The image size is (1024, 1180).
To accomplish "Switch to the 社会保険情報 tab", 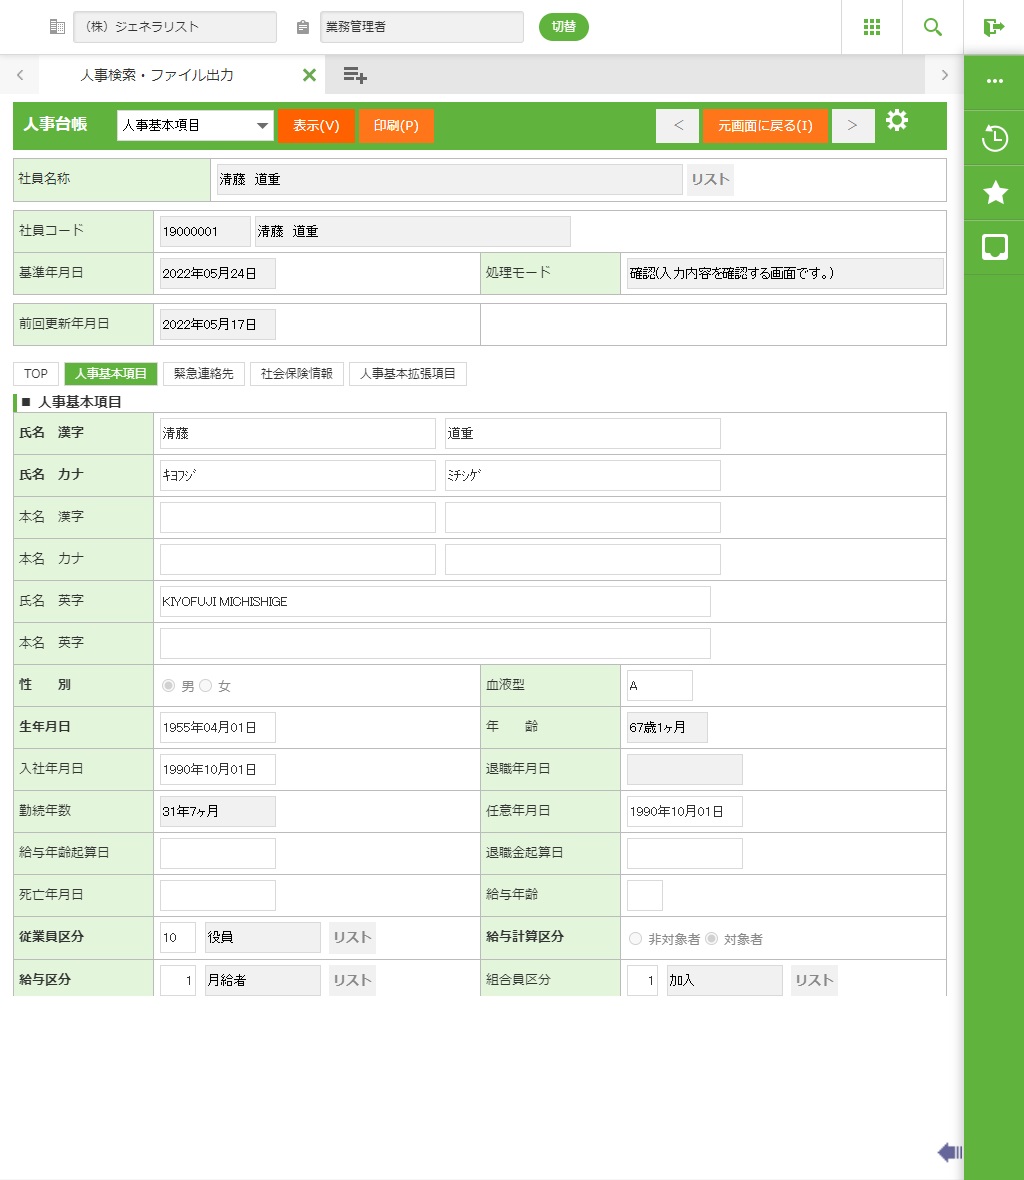I will coord(296,374).
